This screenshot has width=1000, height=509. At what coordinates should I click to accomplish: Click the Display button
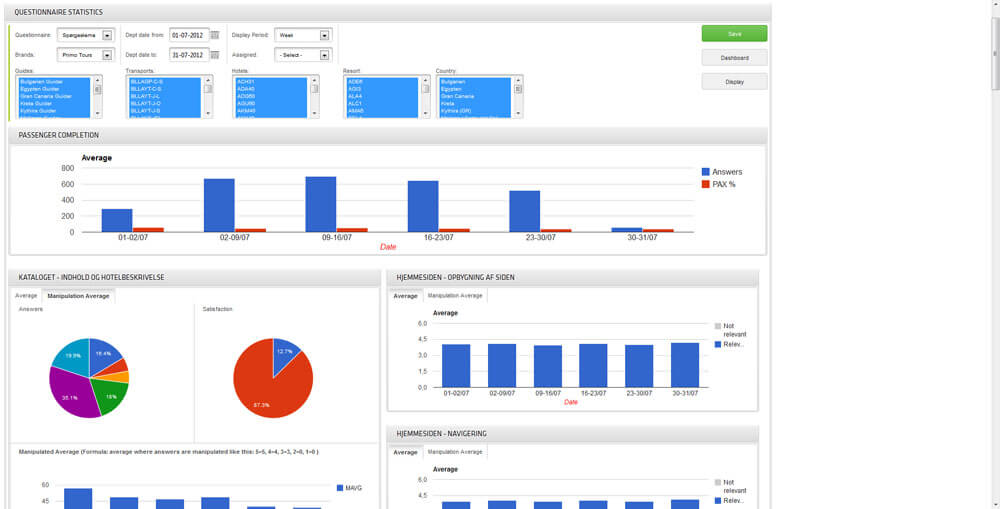735,82
